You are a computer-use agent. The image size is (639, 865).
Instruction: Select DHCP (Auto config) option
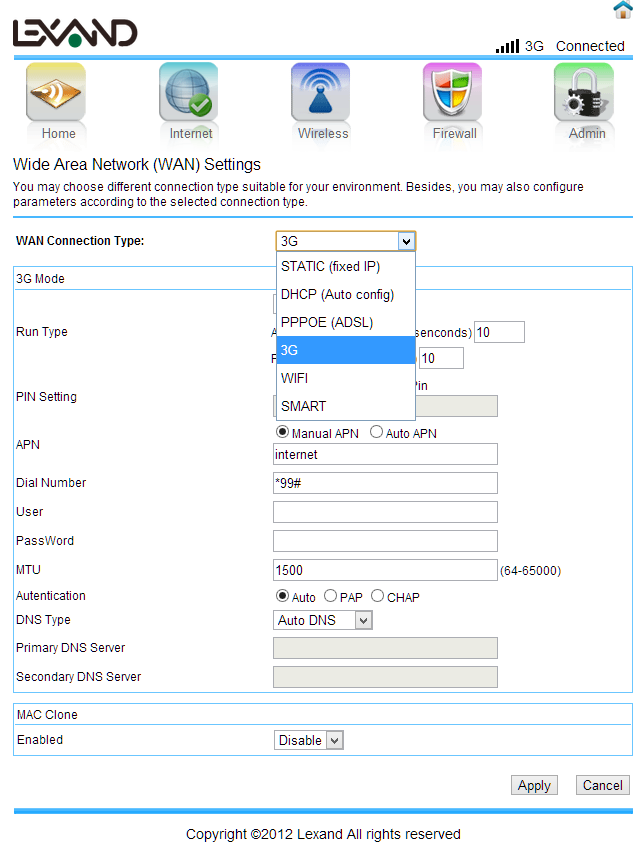(345, 295)
